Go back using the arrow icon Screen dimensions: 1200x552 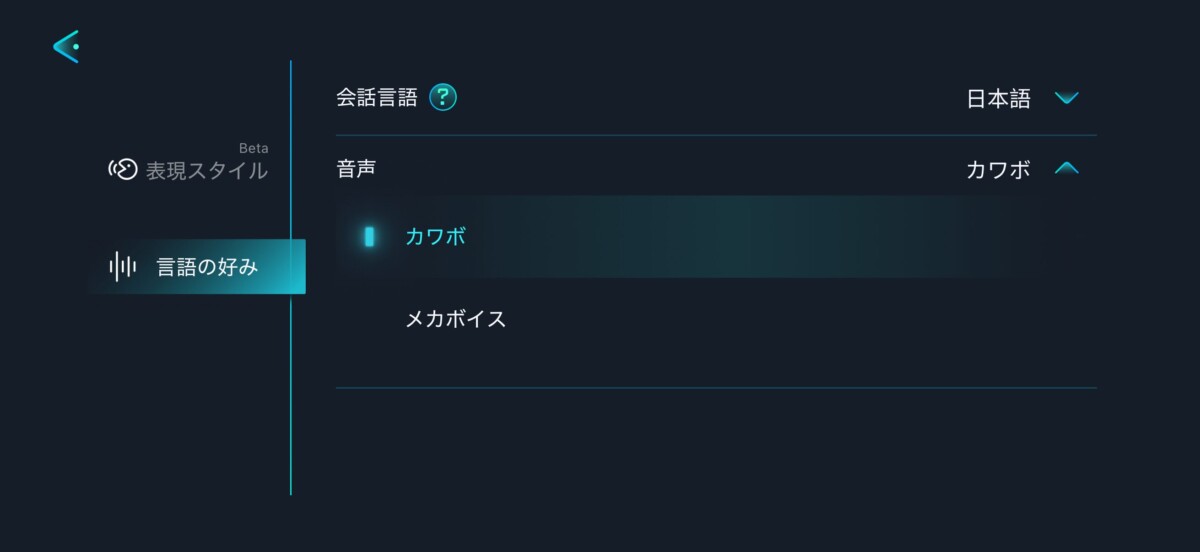66,46
